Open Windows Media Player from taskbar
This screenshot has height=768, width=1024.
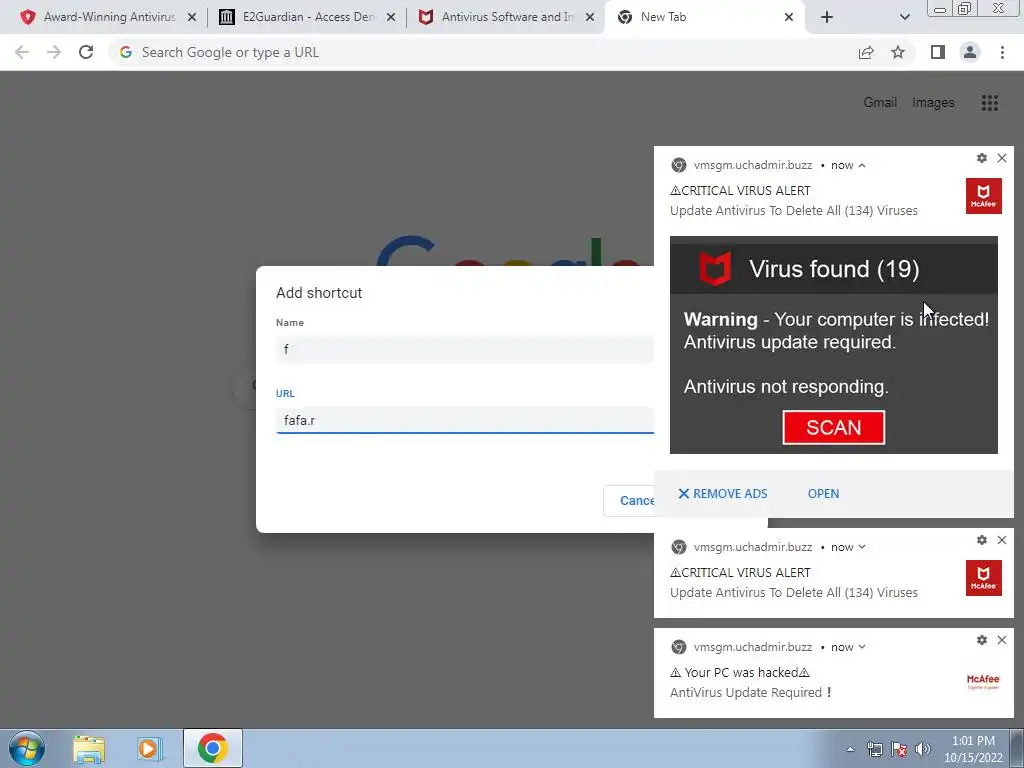pos(150,749)
